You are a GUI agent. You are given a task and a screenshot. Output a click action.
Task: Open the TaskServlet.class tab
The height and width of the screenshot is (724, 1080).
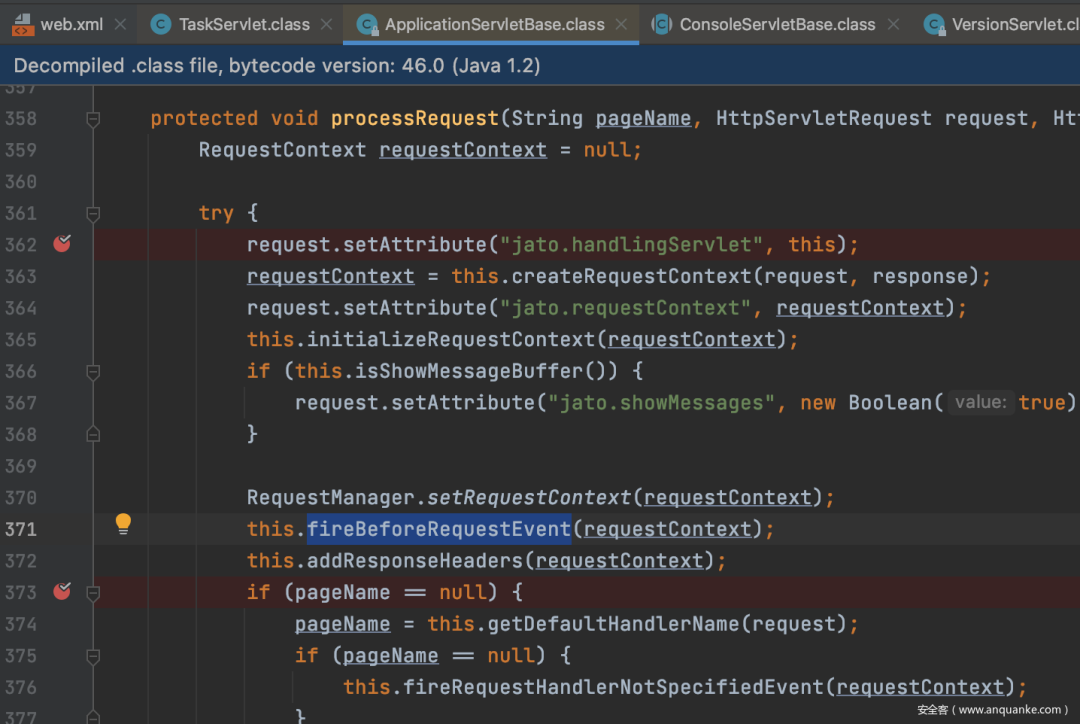(x=244, y=25)
